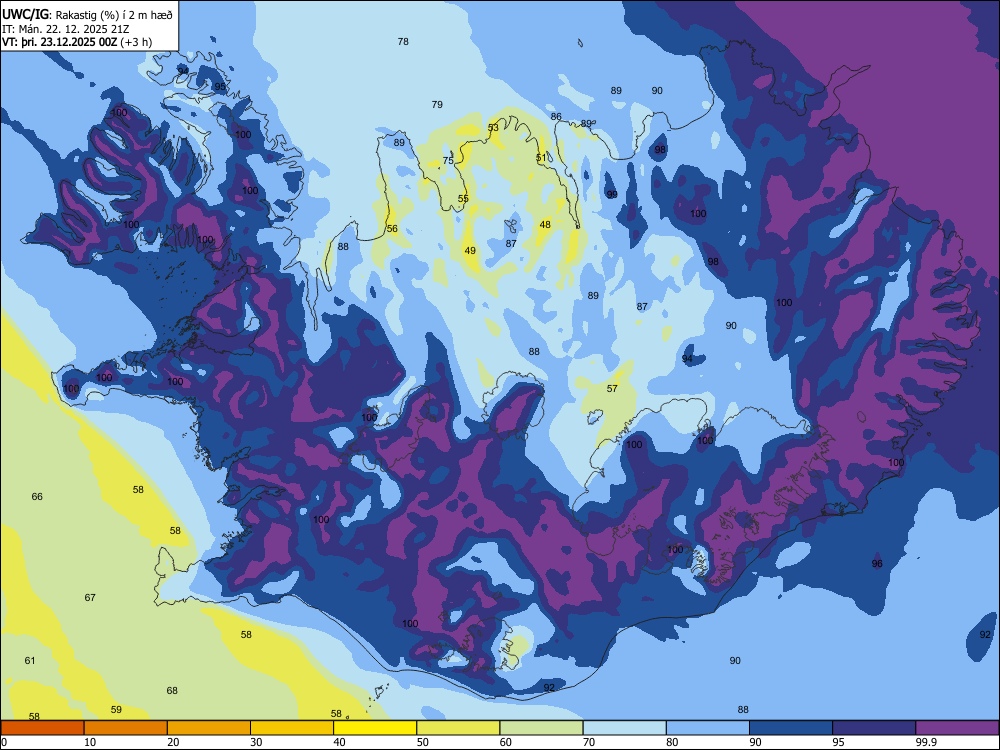Select the 20–30 legend color block
Image resolution: width=1000 pixels, height=750 pixels.
point(209,728)
